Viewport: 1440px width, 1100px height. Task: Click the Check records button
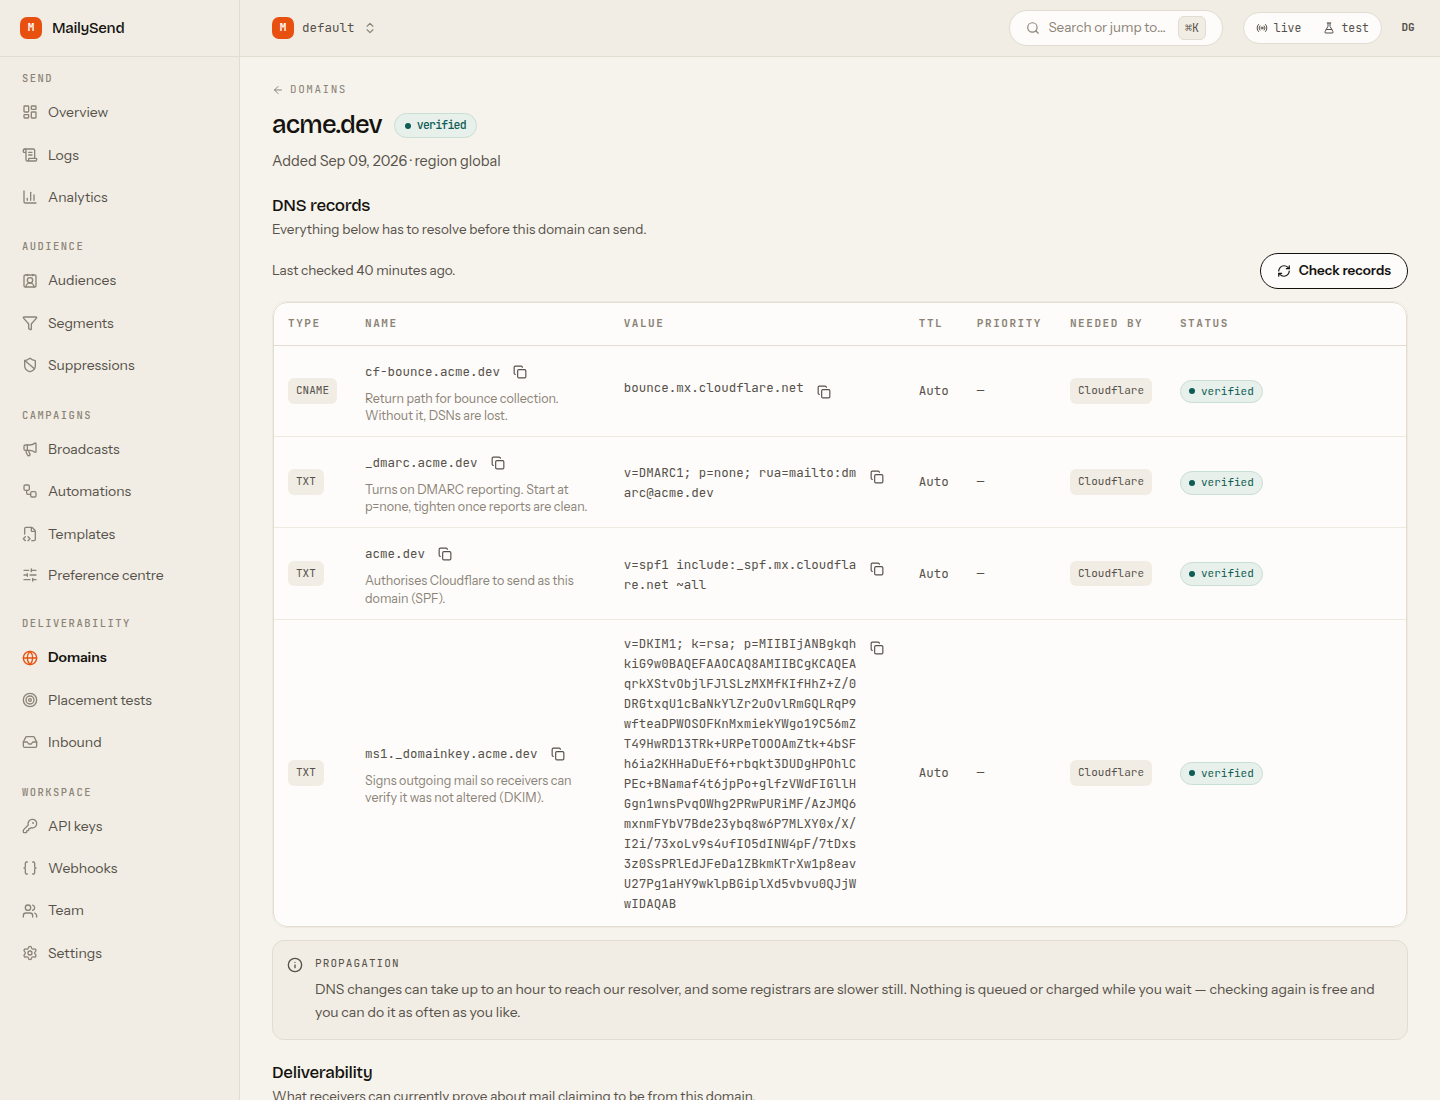click(1333, 271)
